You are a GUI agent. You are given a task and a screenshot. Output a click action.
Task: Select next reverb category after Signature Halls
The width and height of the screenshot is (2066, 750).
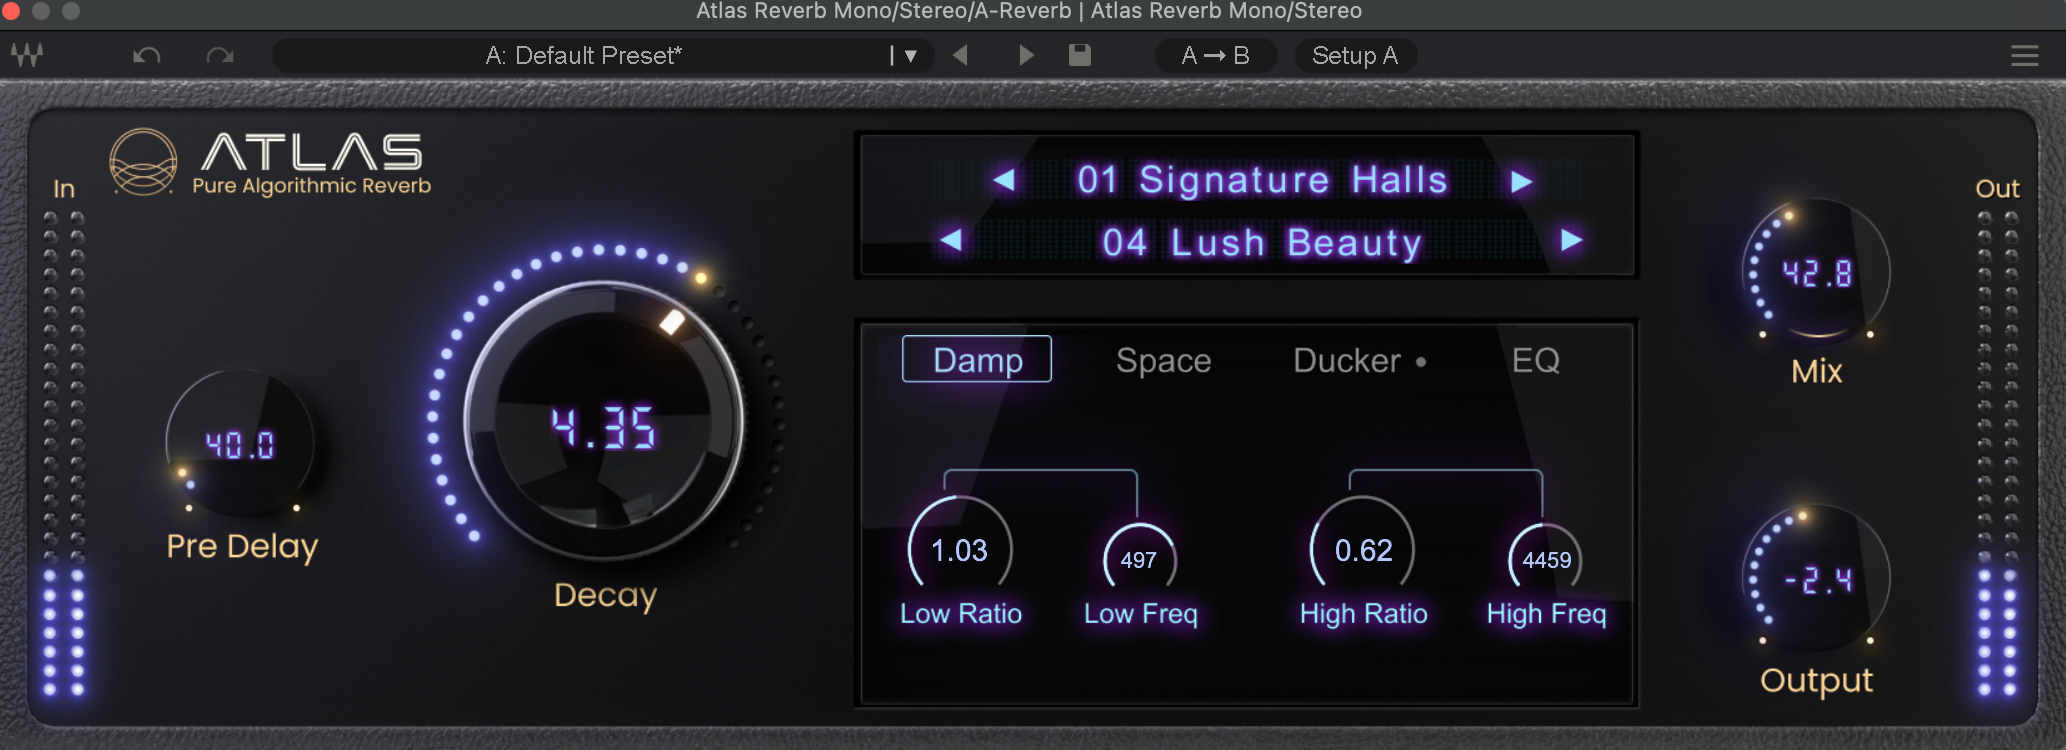[x=1521, y=181]
